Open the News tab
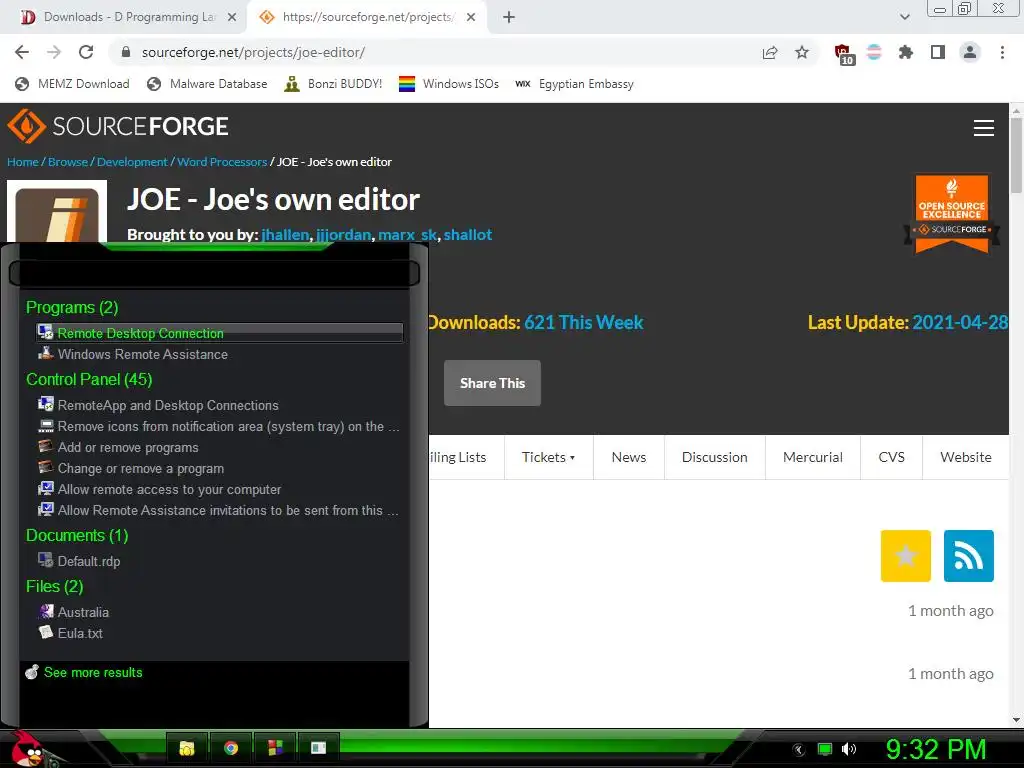Screen dimensions: 1024x768 tap(629, 457)
